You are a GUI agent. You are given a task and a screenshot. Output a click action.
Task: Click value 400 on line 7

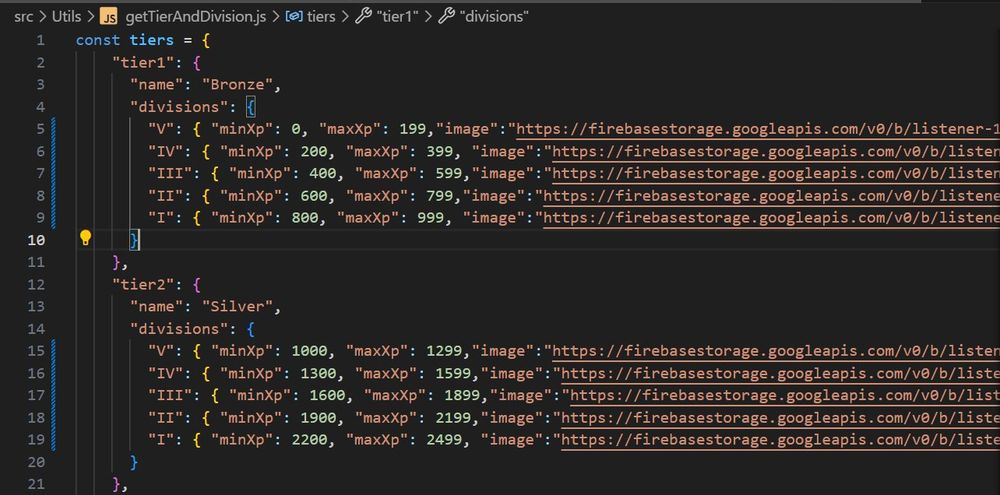tap(323, 174)
